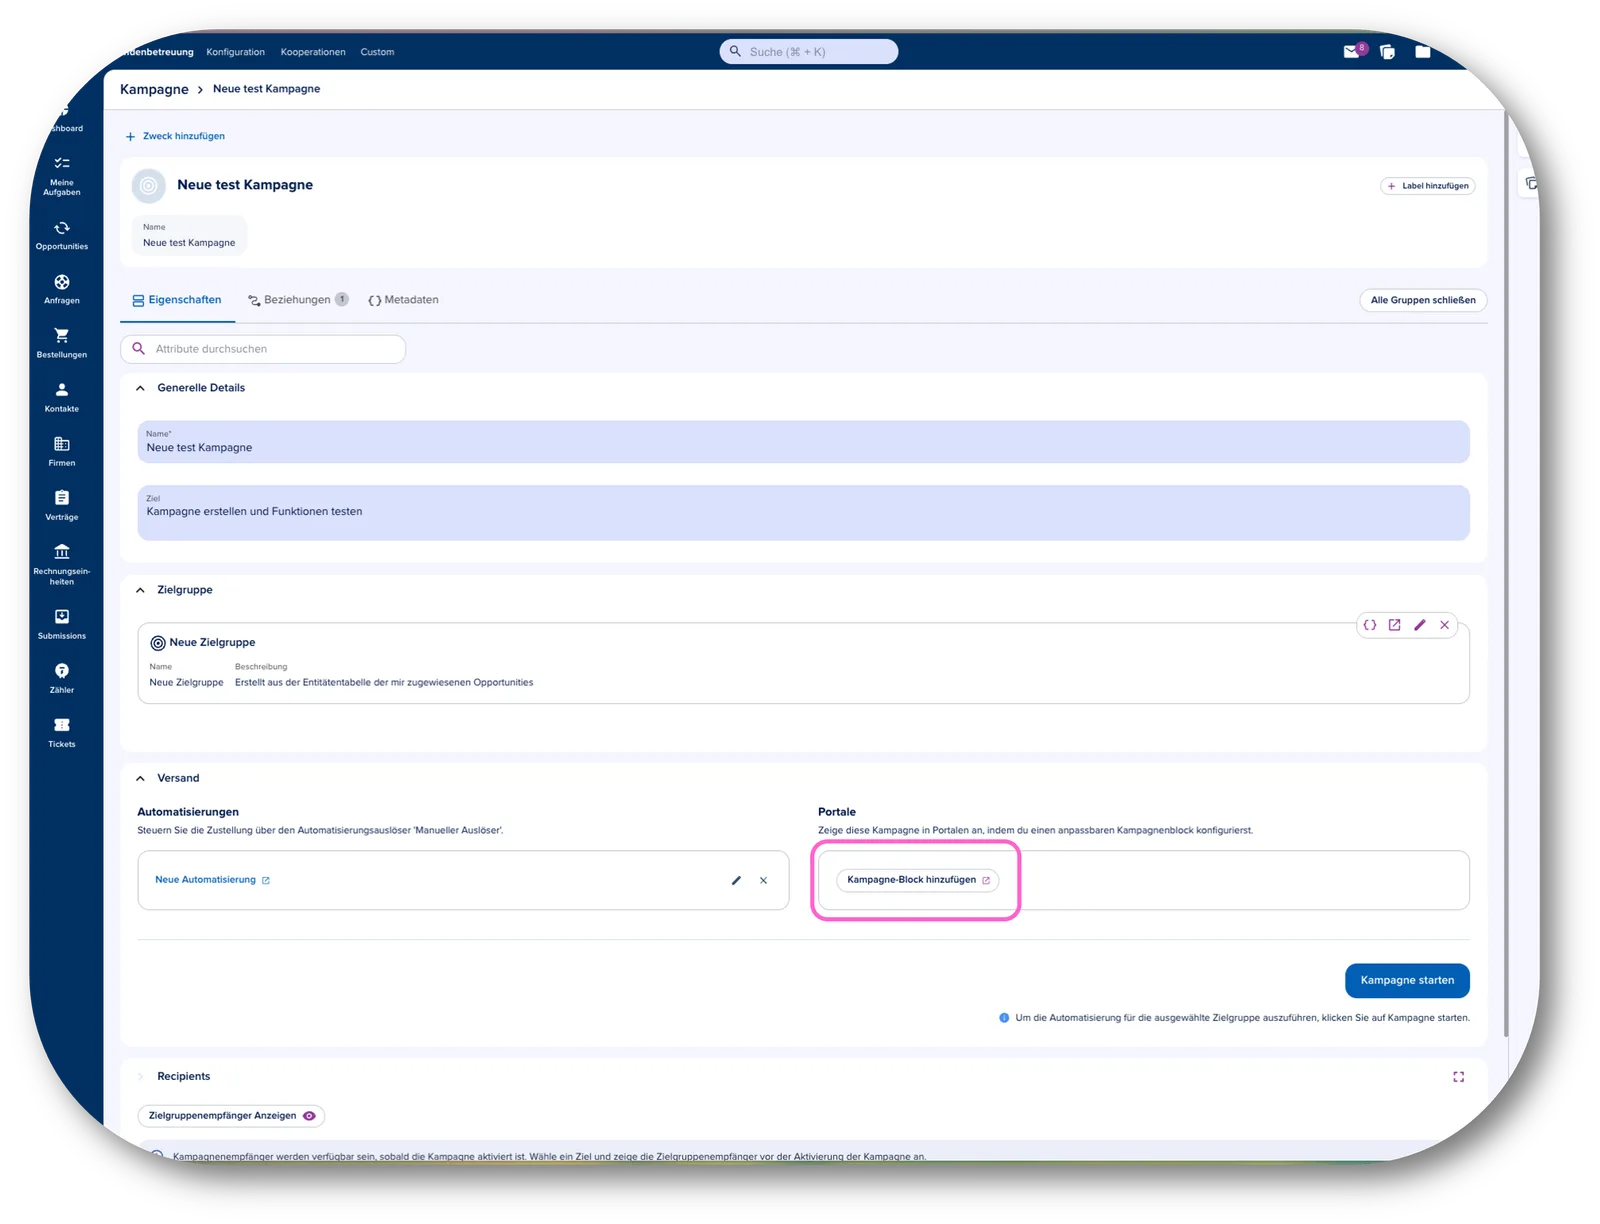Open the Konfiguration menu

[236, 52]
